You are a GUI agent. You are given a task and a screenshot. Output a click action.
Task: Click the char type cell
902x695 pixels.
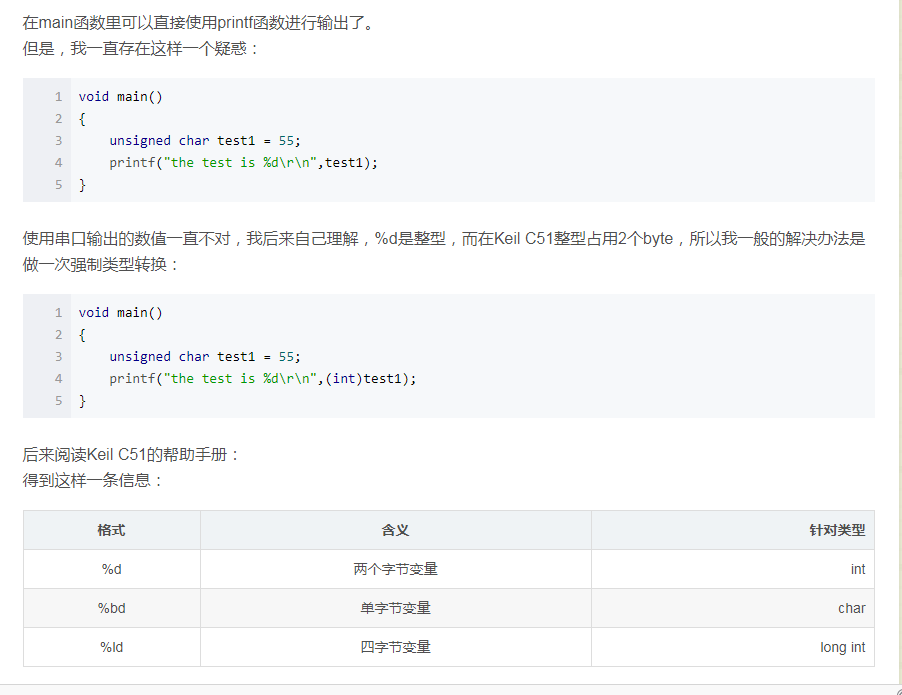click(850, 608)
